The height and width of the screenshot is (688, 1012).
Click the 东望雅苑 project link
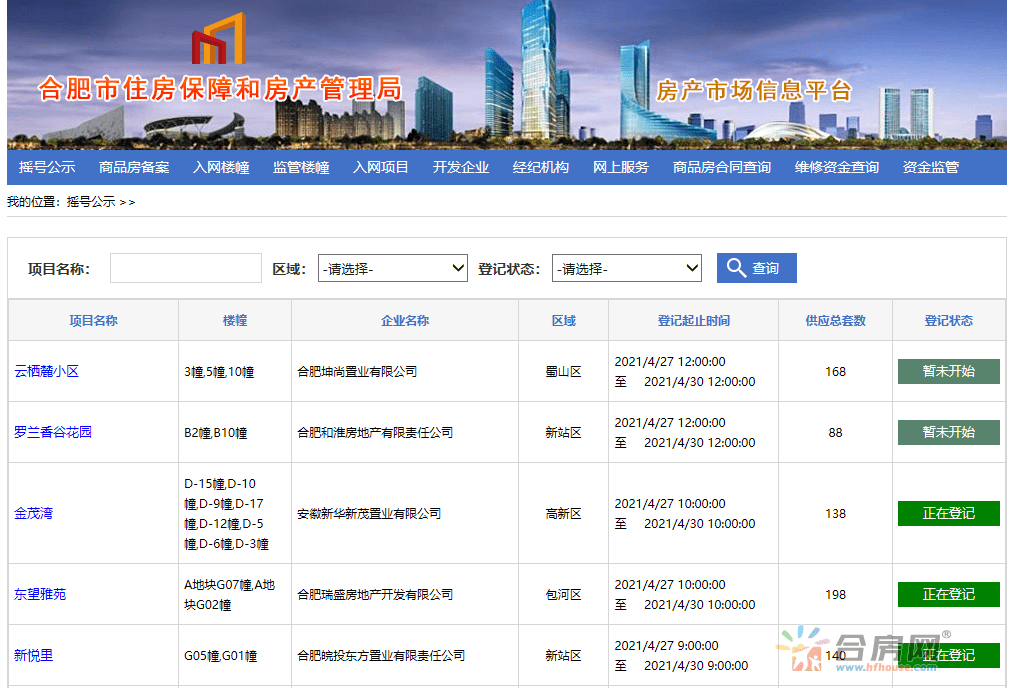click(40, 594)
